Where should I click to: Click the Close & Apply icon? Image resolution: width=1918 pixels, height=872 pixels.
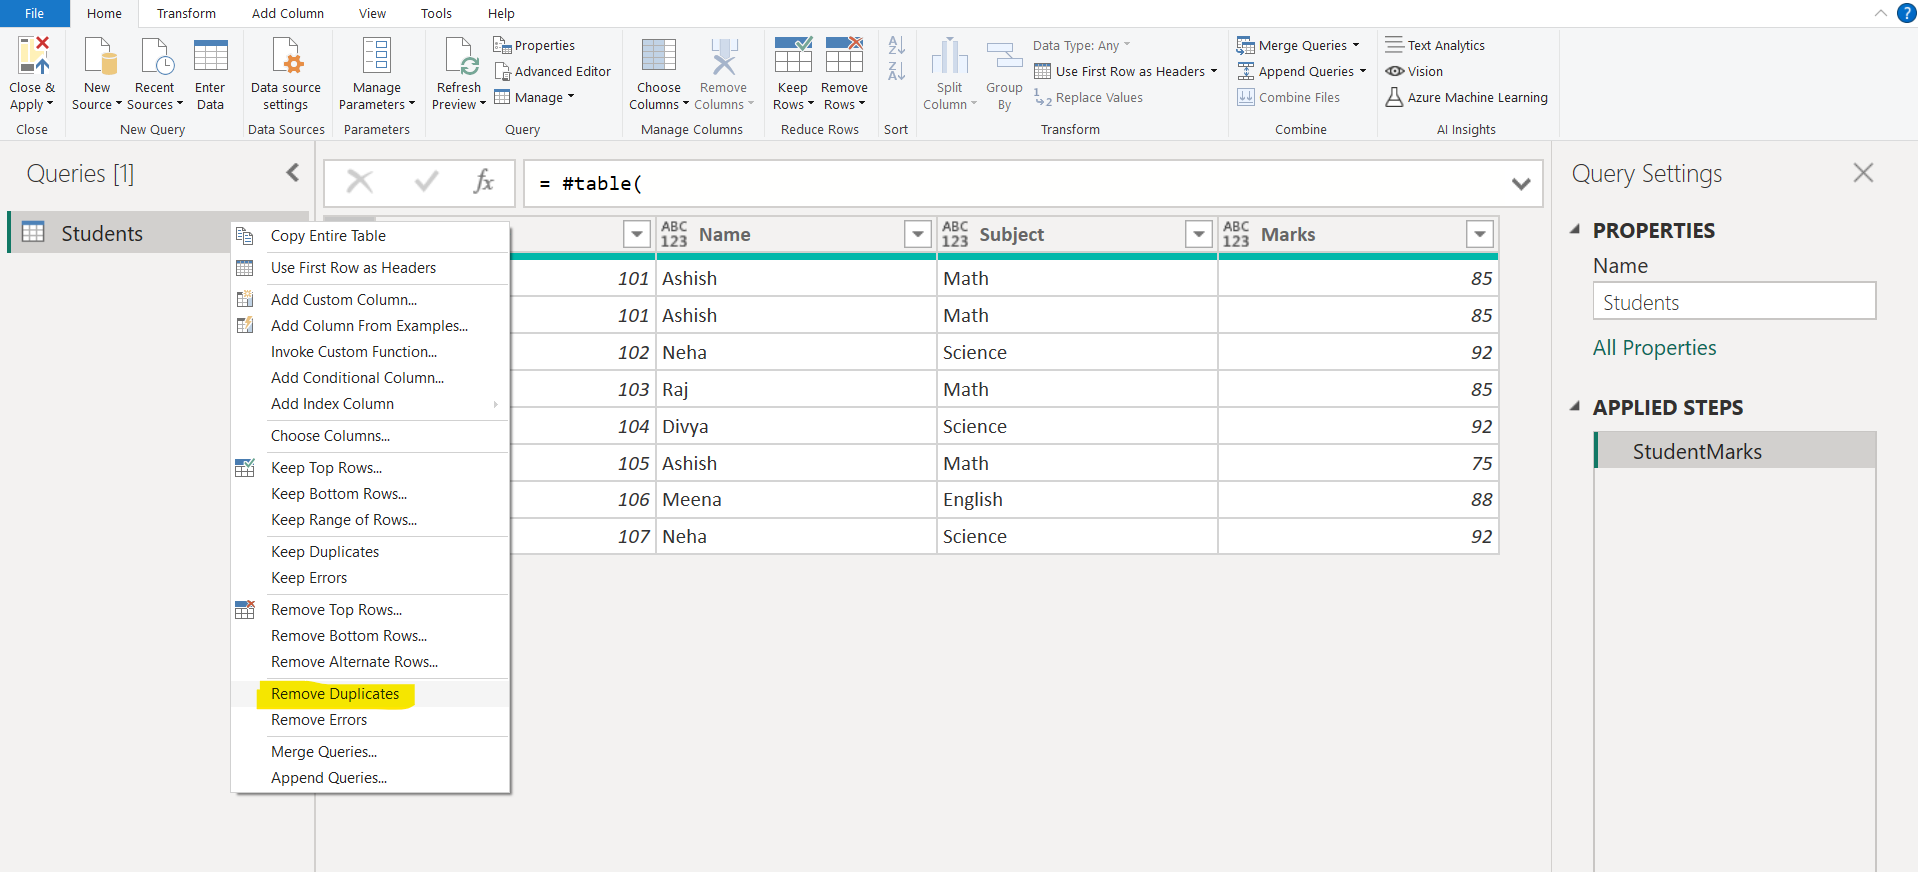pos(32,57)
